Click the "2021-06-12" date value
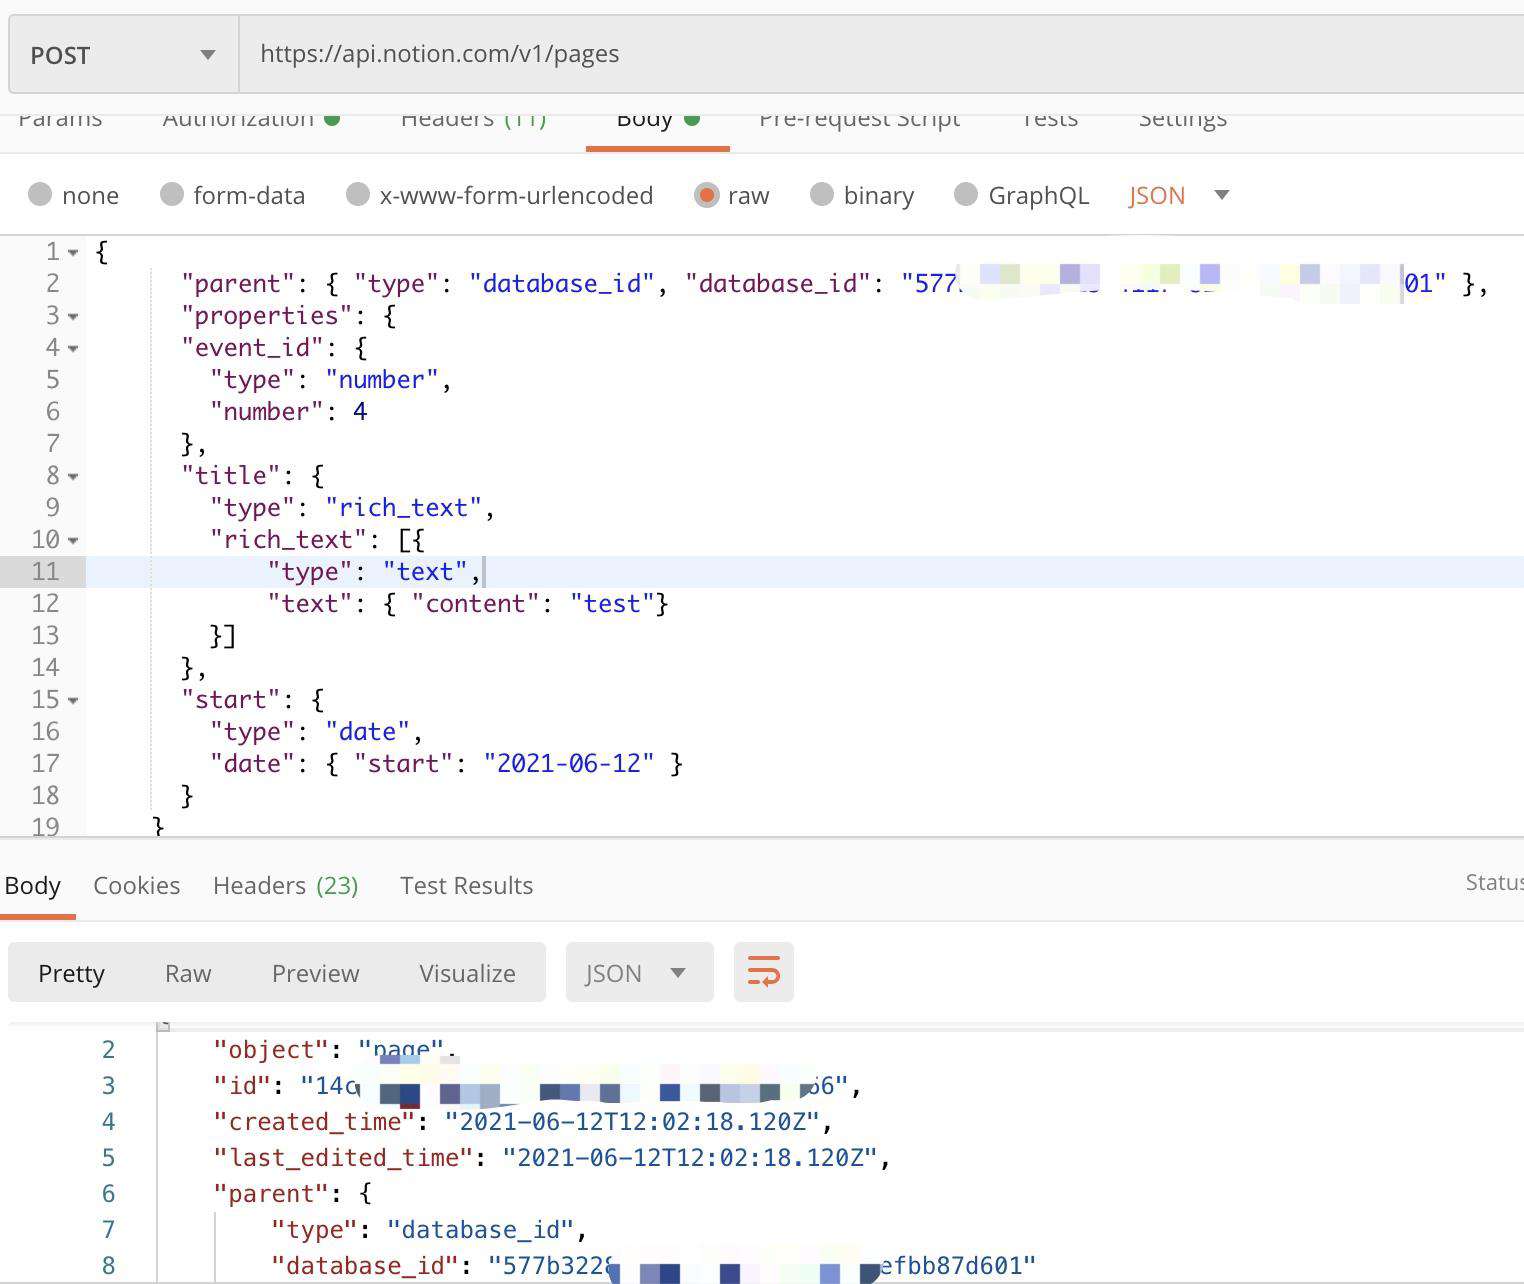This screenshot has height=1284, width=1524. pyautogui.click(x=569, y=763)
